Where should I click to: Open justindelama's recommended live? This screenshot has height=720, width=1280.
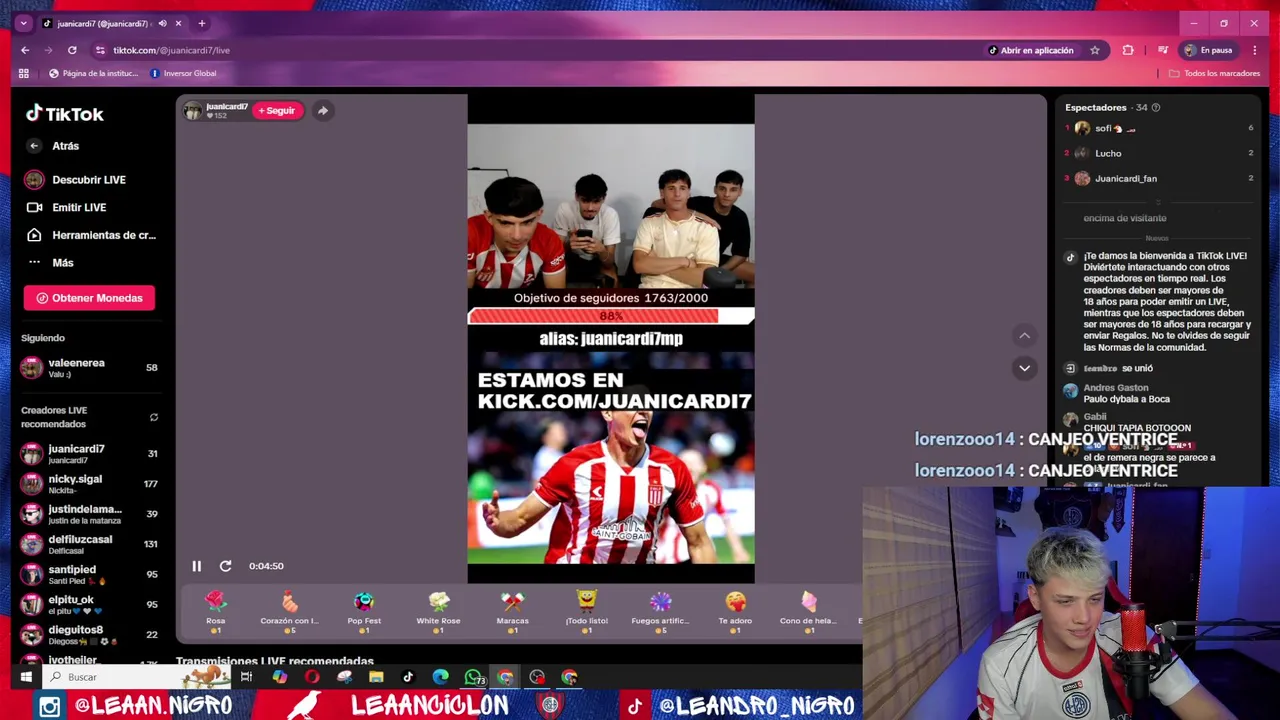pos(89,514)
